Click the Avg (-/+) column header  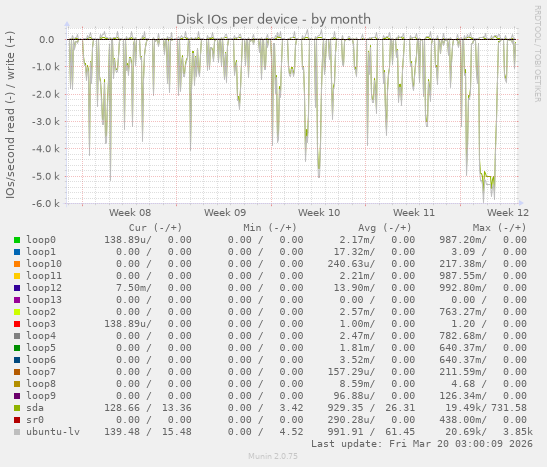[x=384, y=228]
